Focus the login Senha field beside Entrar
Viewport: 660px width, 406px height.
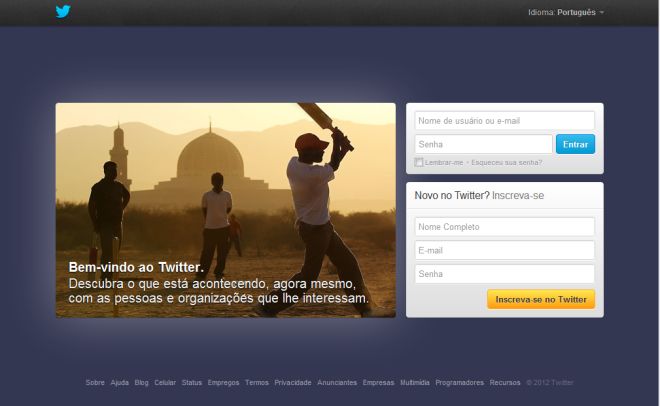pos(483,144)
